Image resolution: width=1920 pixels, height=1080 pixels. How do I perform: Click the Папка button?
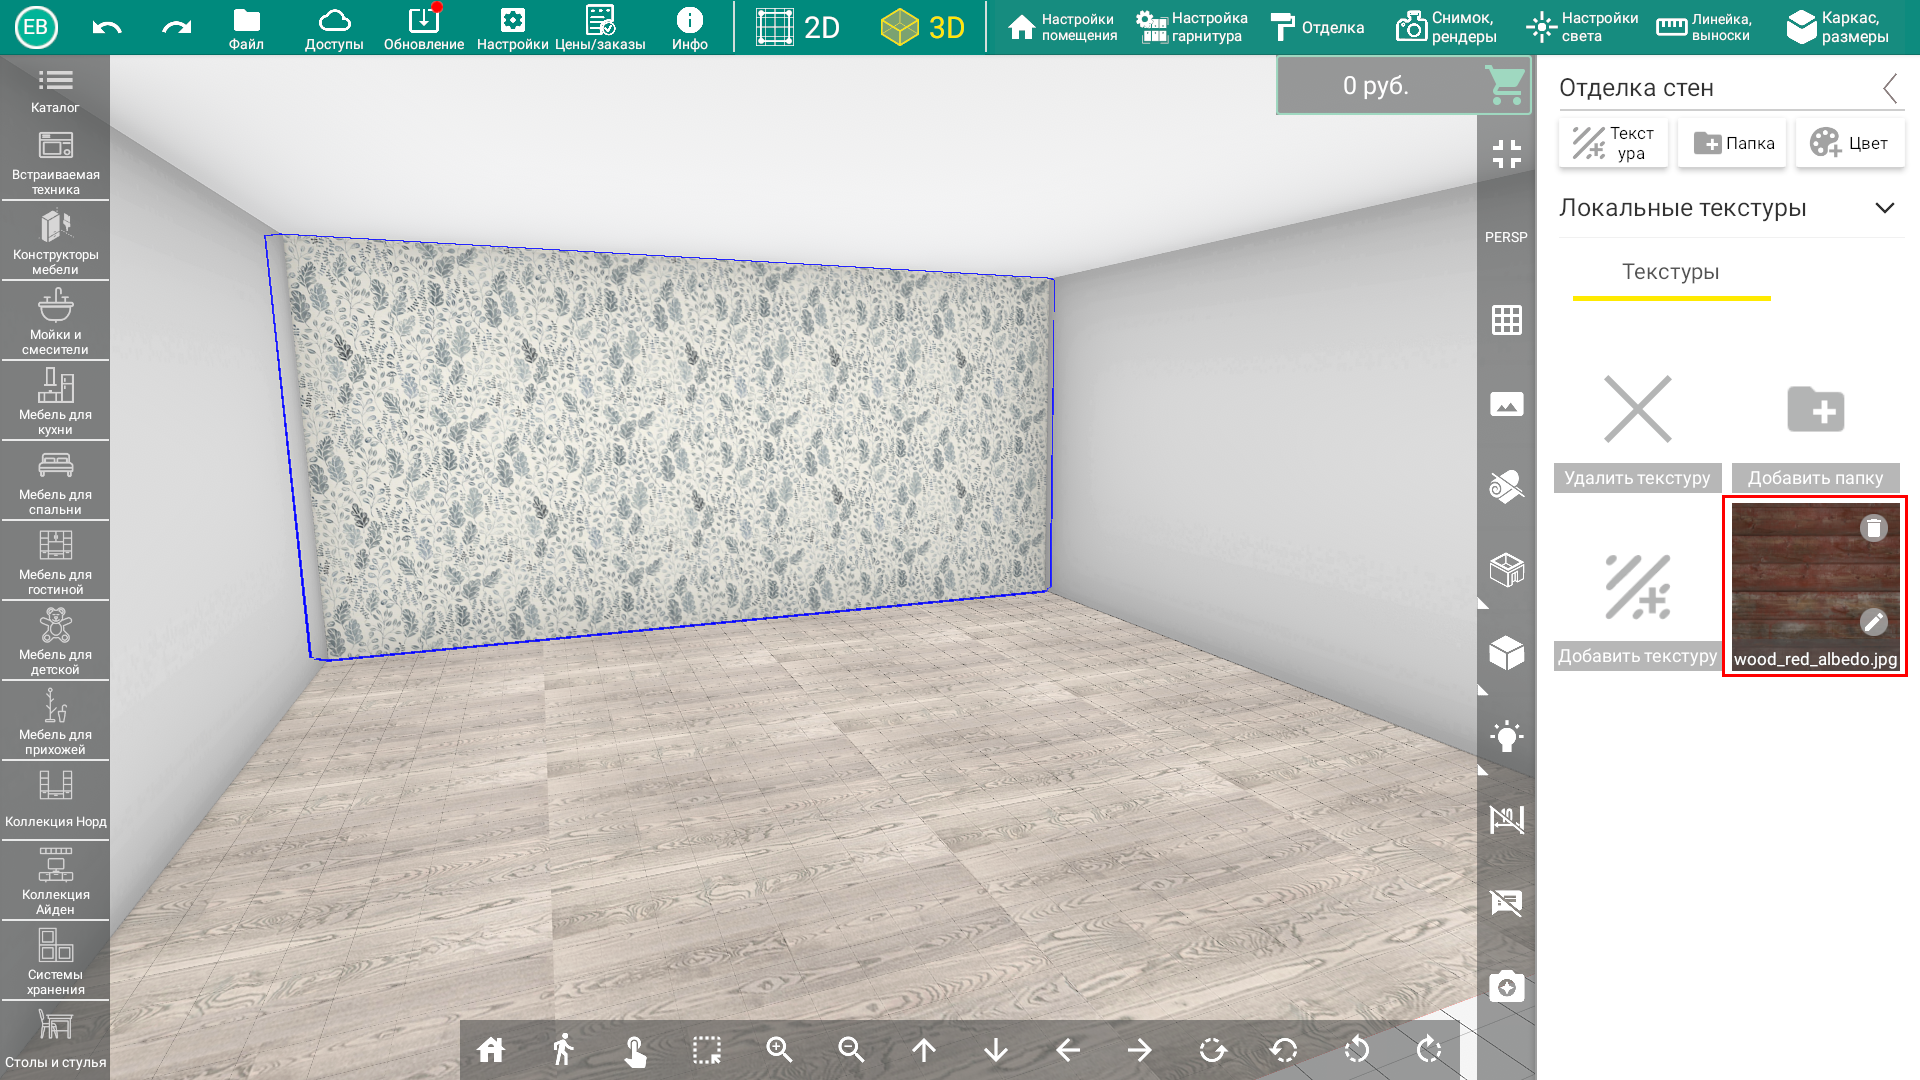1732,143
